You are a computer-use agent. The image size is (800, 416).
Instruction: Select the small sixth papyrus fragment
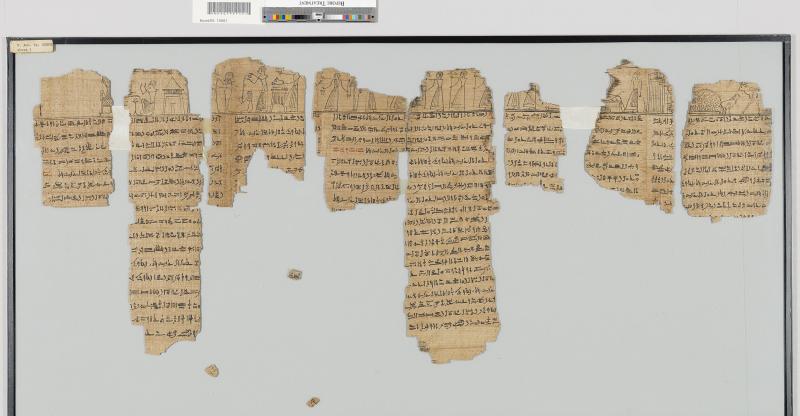click(x=533, y=140)
